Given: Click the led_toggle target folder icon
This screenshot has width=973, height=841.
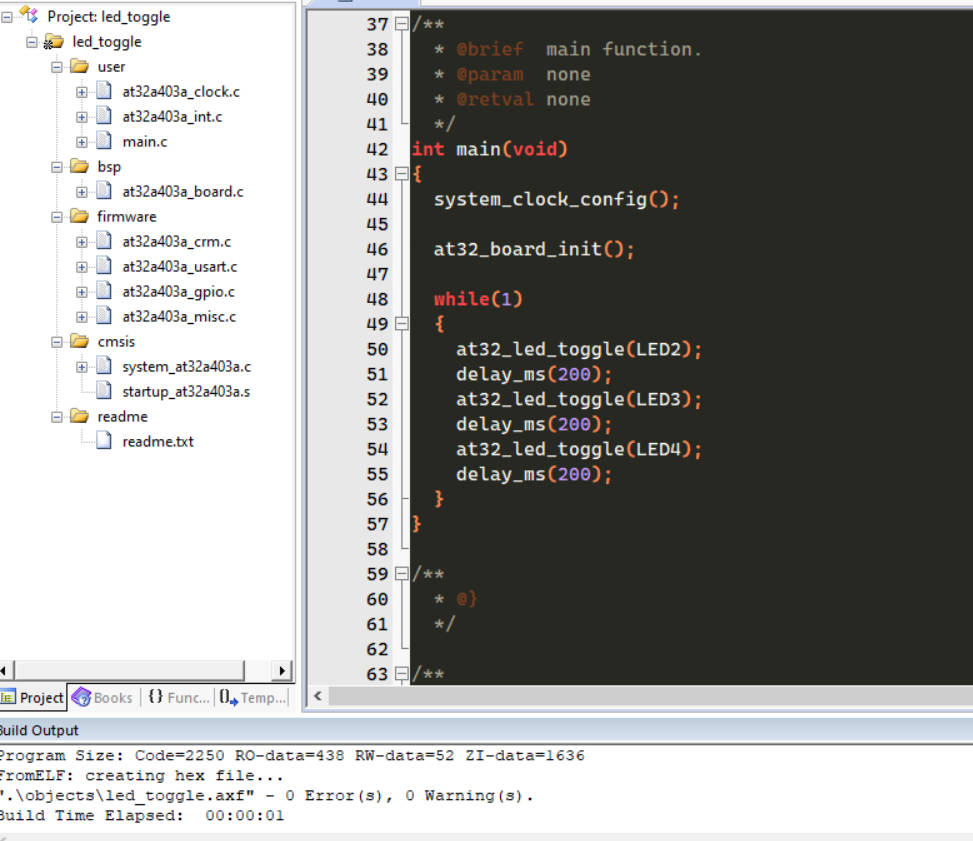Looking at the screenshot, I should click(53, 42).
